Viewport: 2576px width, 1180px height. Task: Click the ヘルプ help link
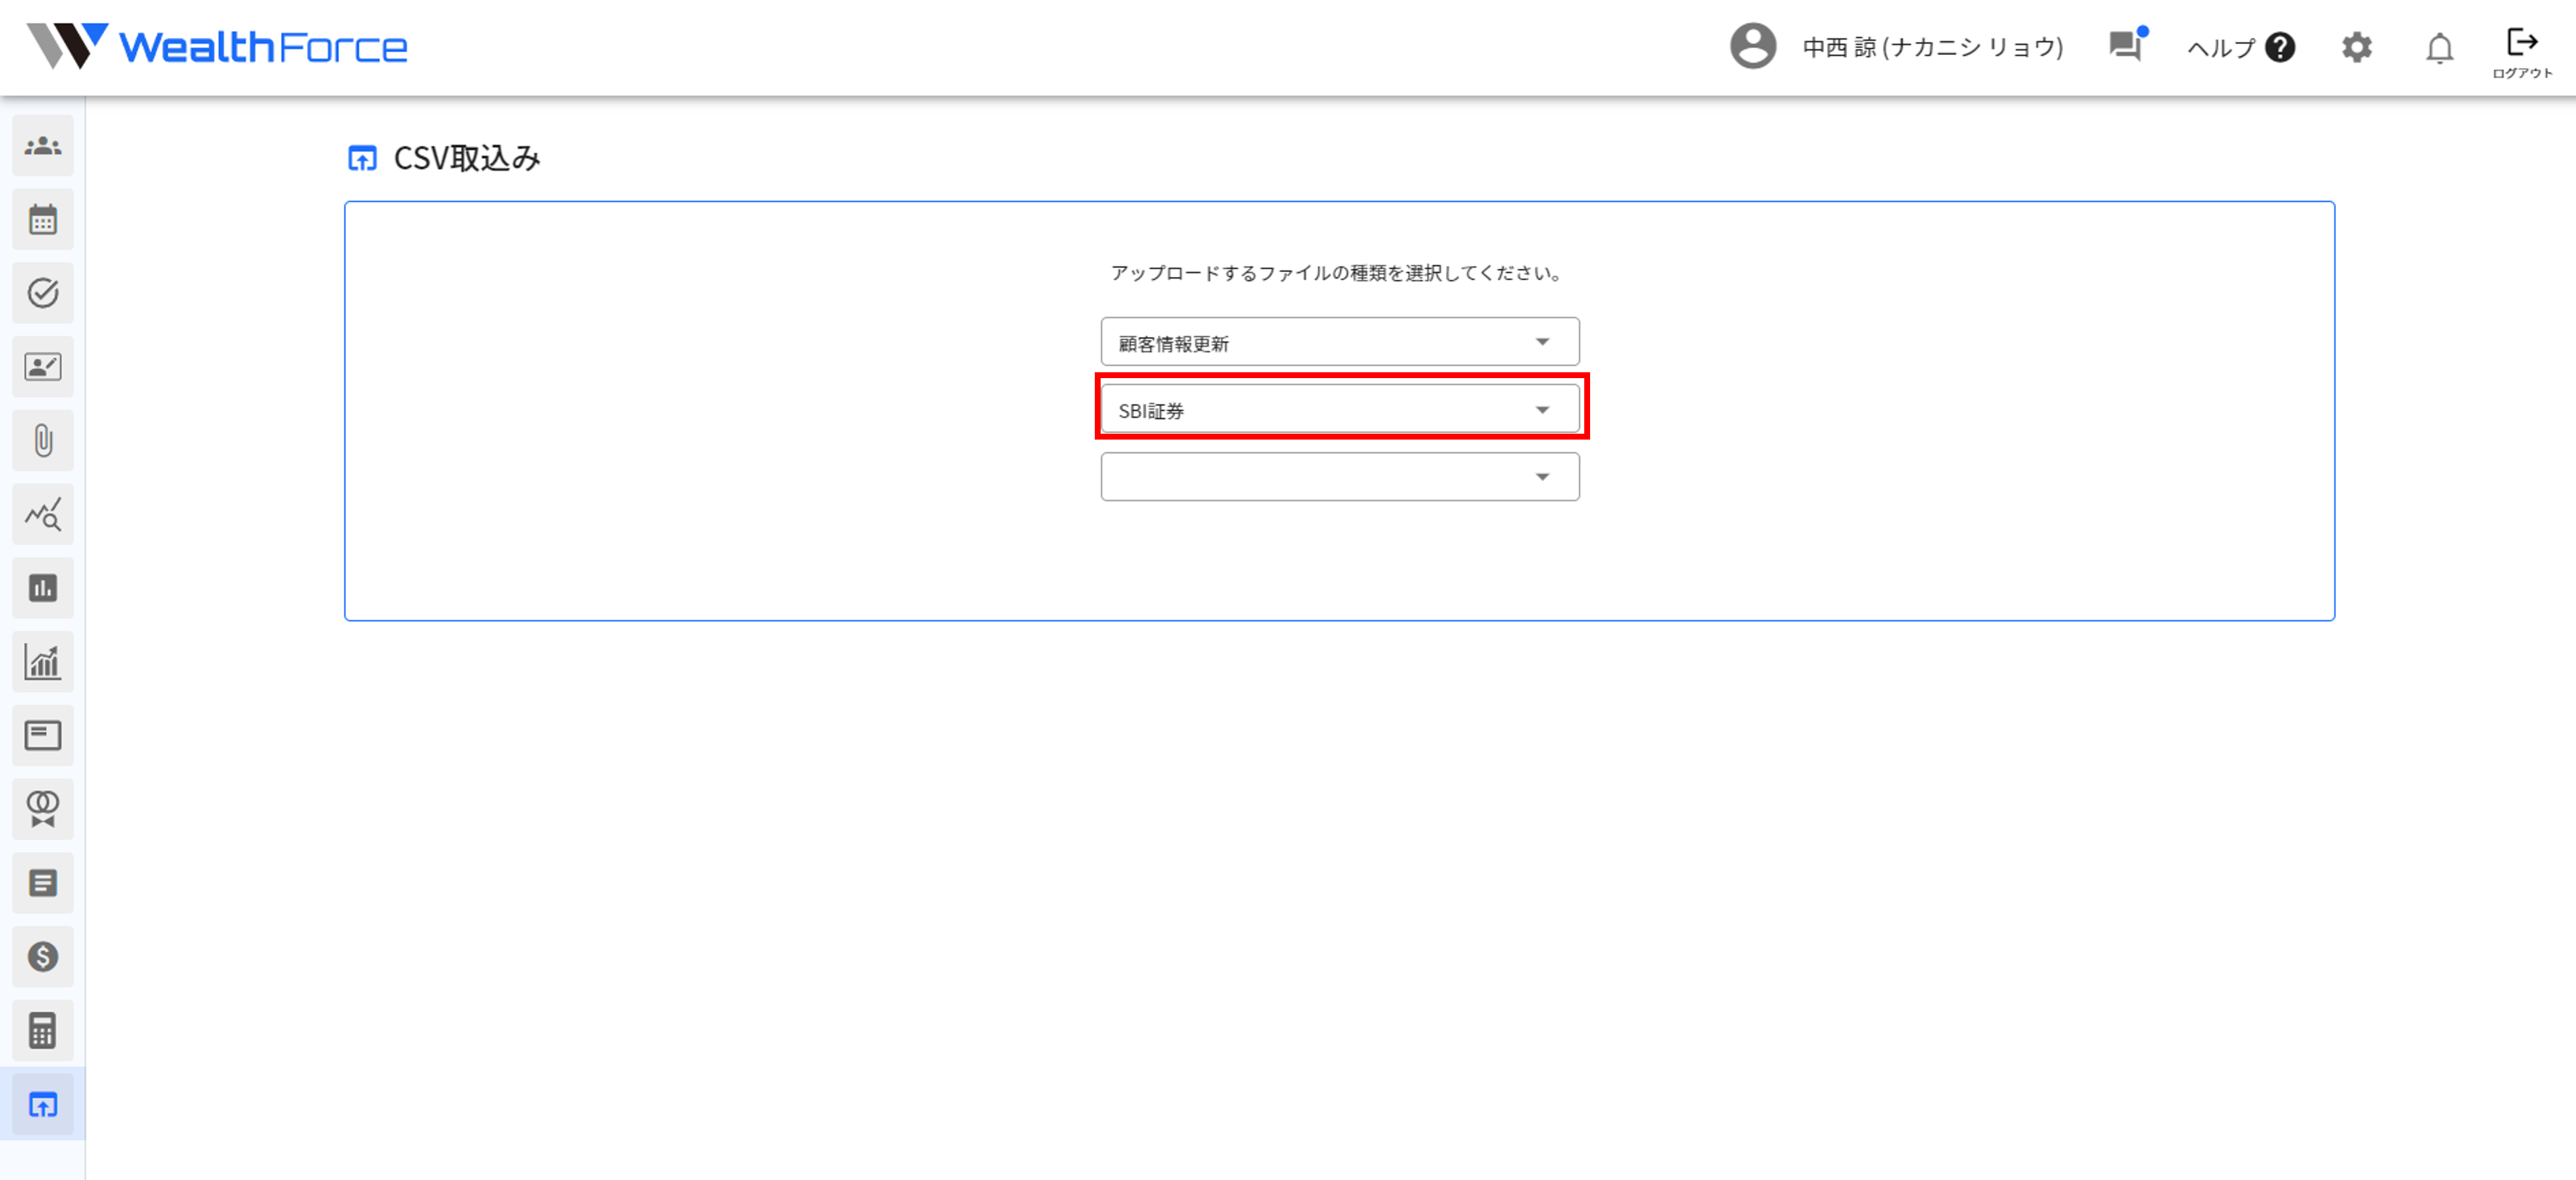point(2240,47)
